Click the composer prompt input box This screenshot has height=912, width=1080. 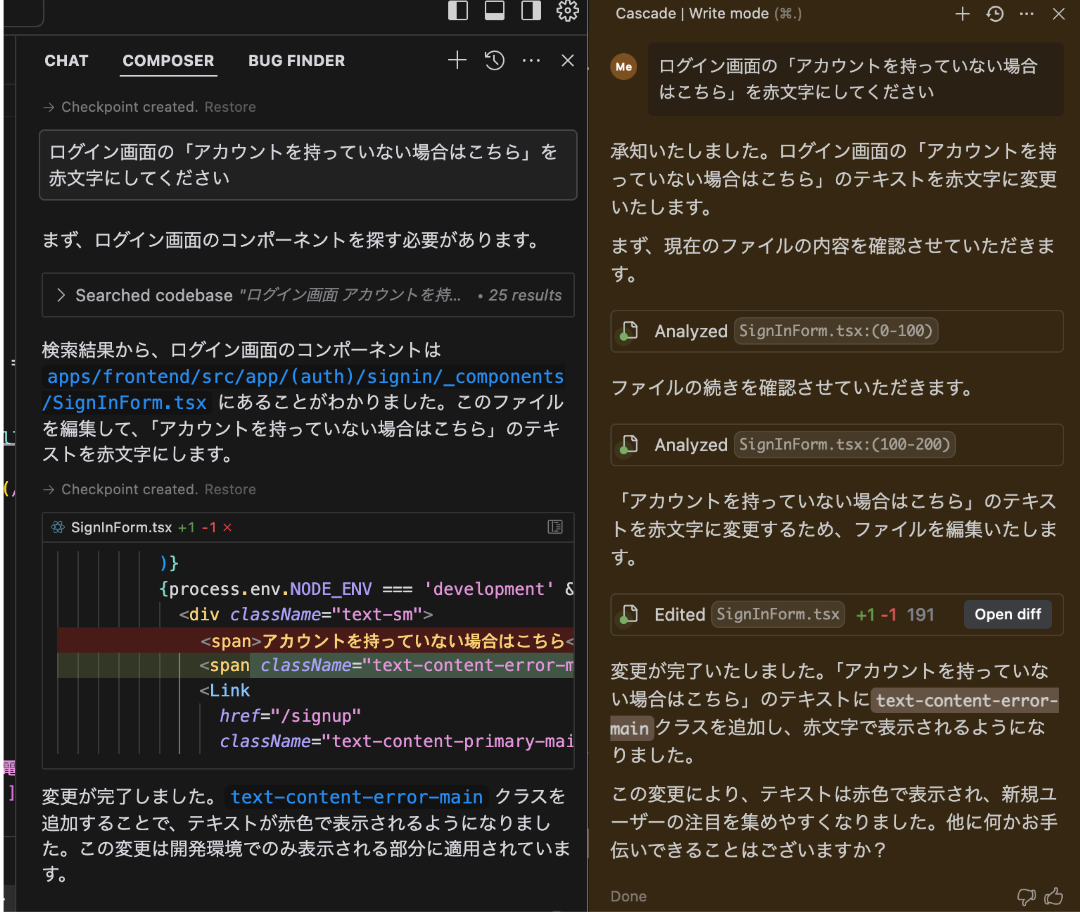(308, 165)
